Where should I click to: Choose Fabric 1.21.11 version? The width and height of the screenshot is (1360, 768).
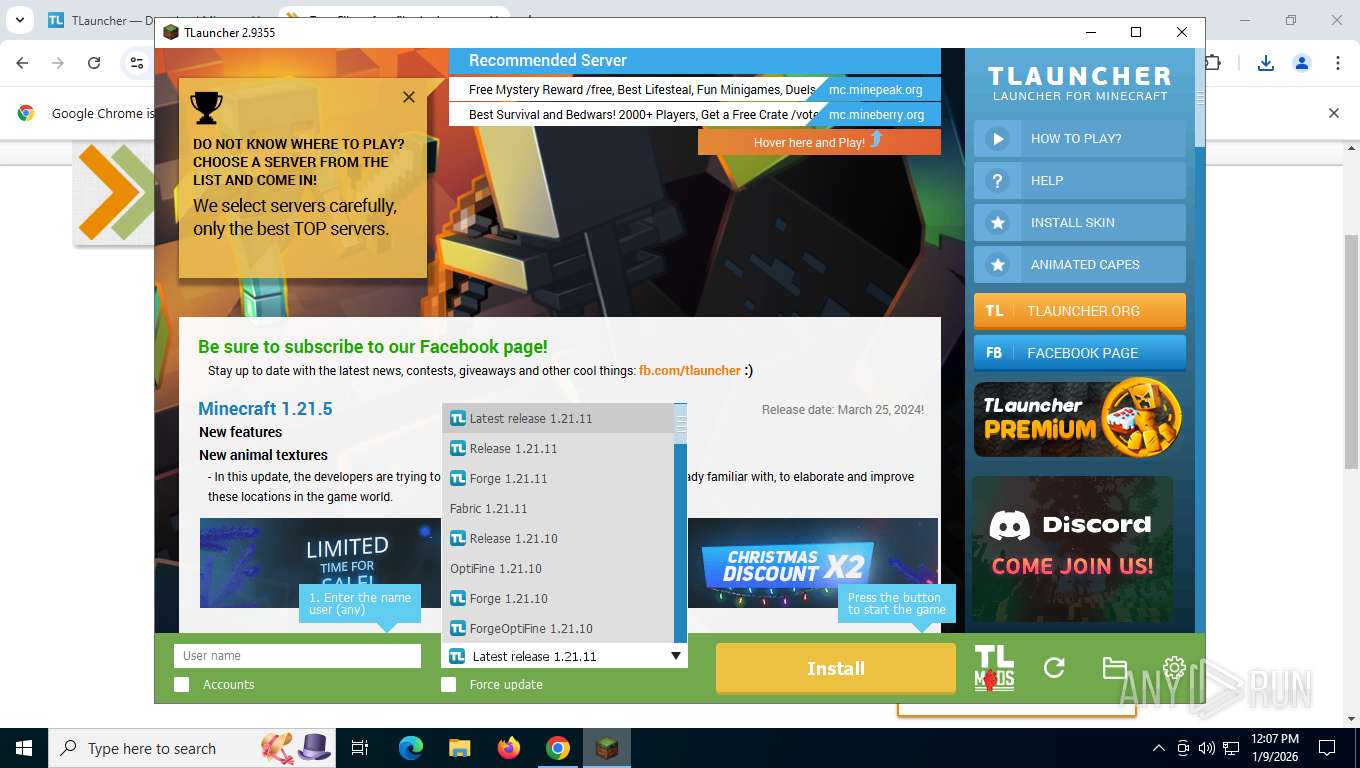click(558, 509)
